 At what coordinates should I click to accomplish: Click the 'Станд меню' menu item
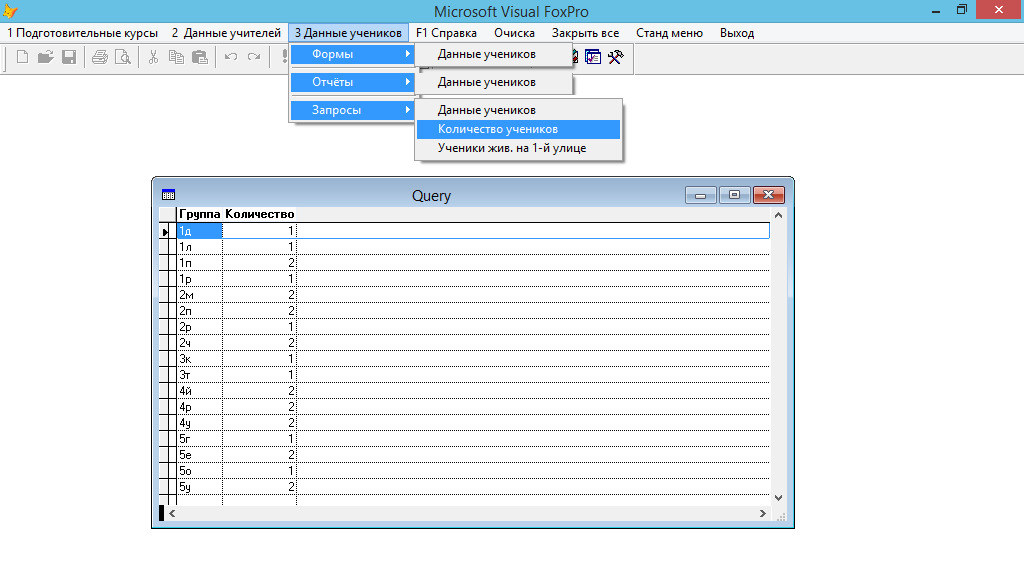[x=669, y=33]
